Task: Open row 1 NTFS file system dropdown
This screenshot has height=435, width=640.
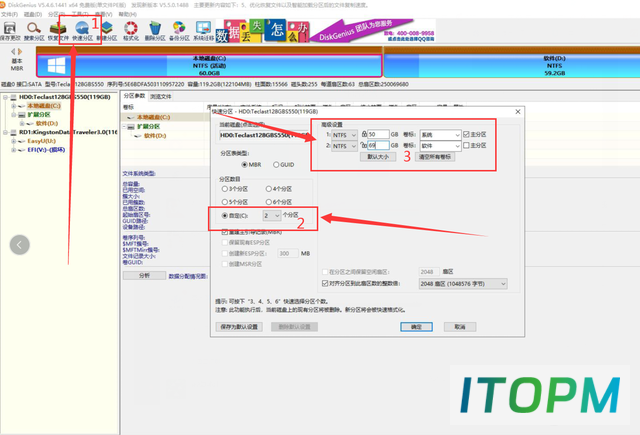Action: [344, 135]
